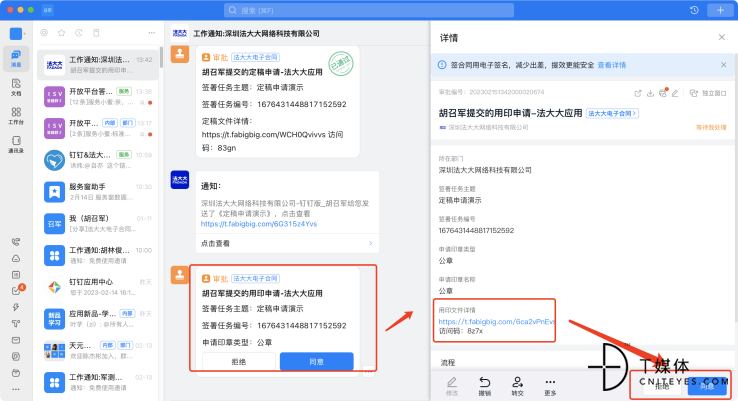The image size is (738, 401).
Task: Open the fabigbig link in 通知 message
Action: [x=259, y=224]
